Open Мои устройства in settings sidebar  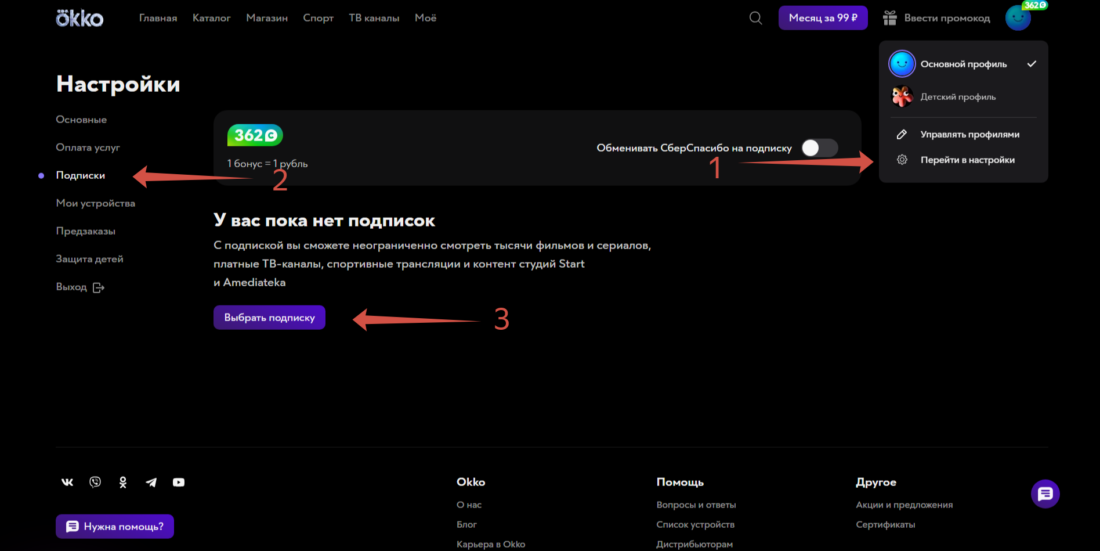click(x=95, y=203)
